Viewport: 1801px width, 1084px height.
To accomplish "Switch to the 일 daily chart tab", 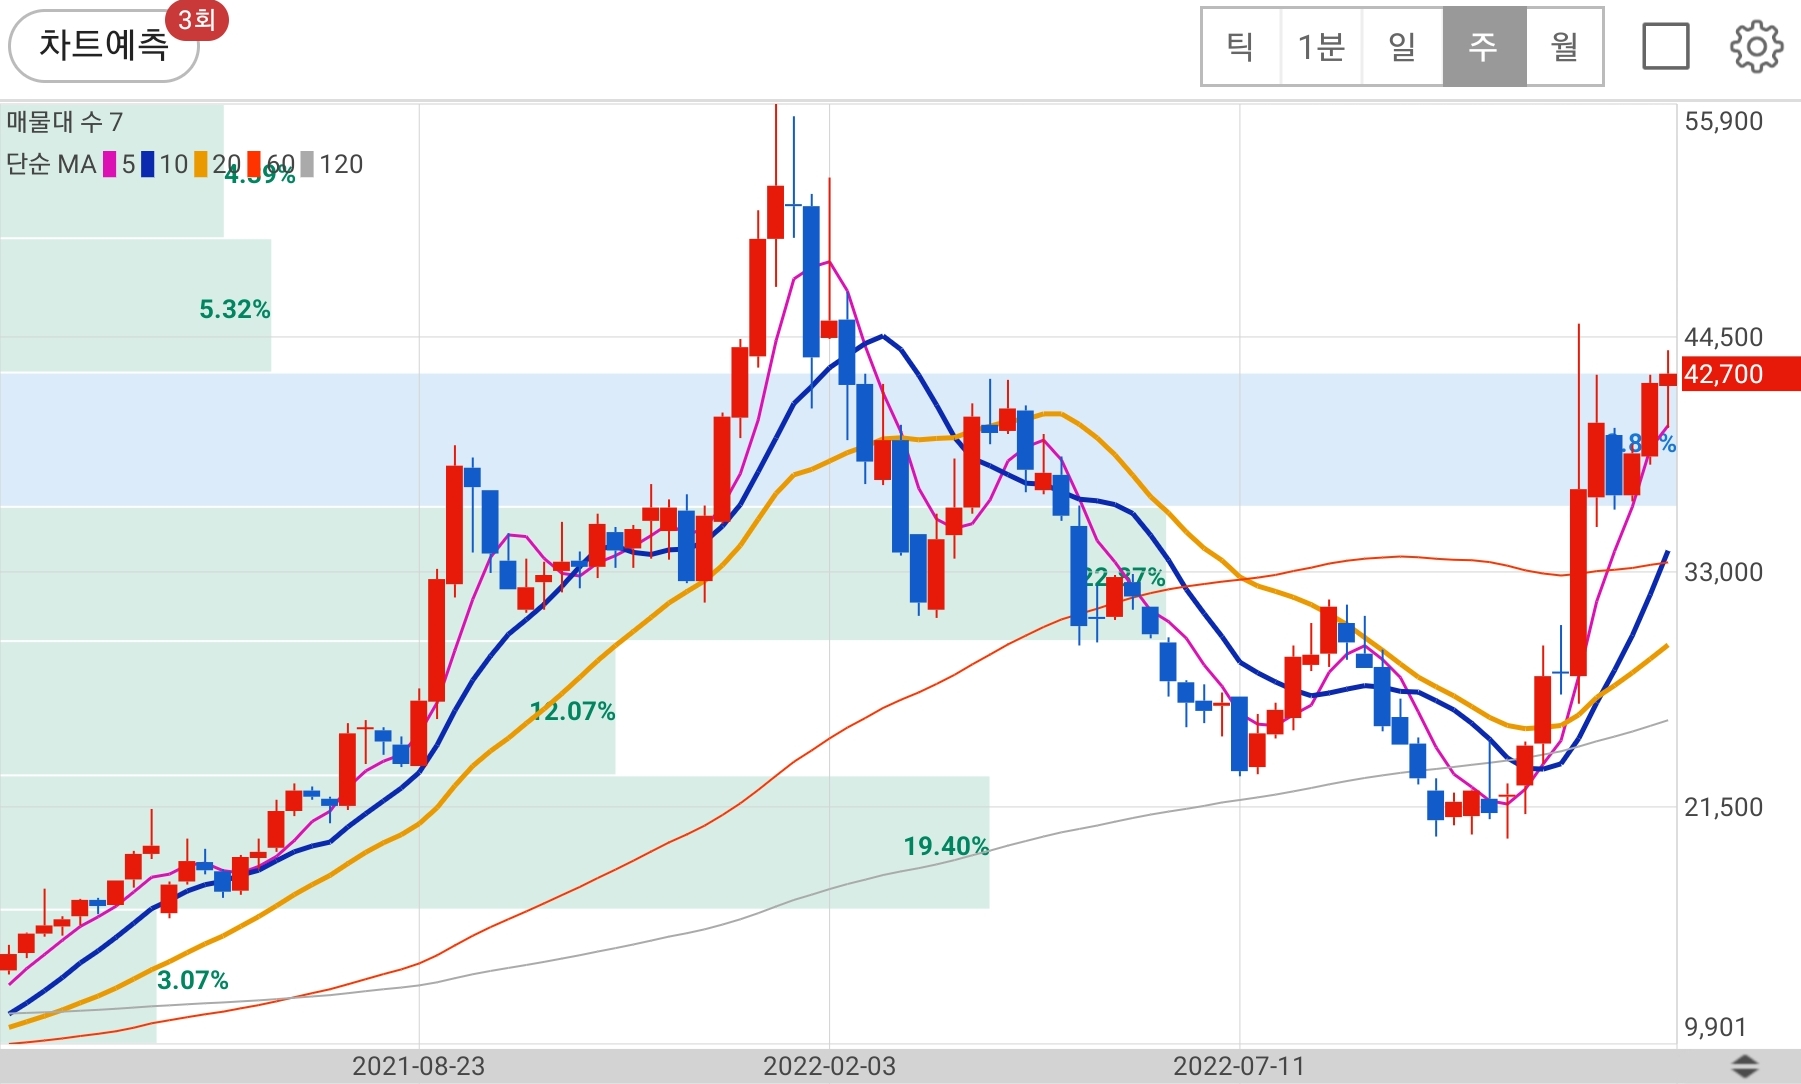I will (x=1402, y=46).
